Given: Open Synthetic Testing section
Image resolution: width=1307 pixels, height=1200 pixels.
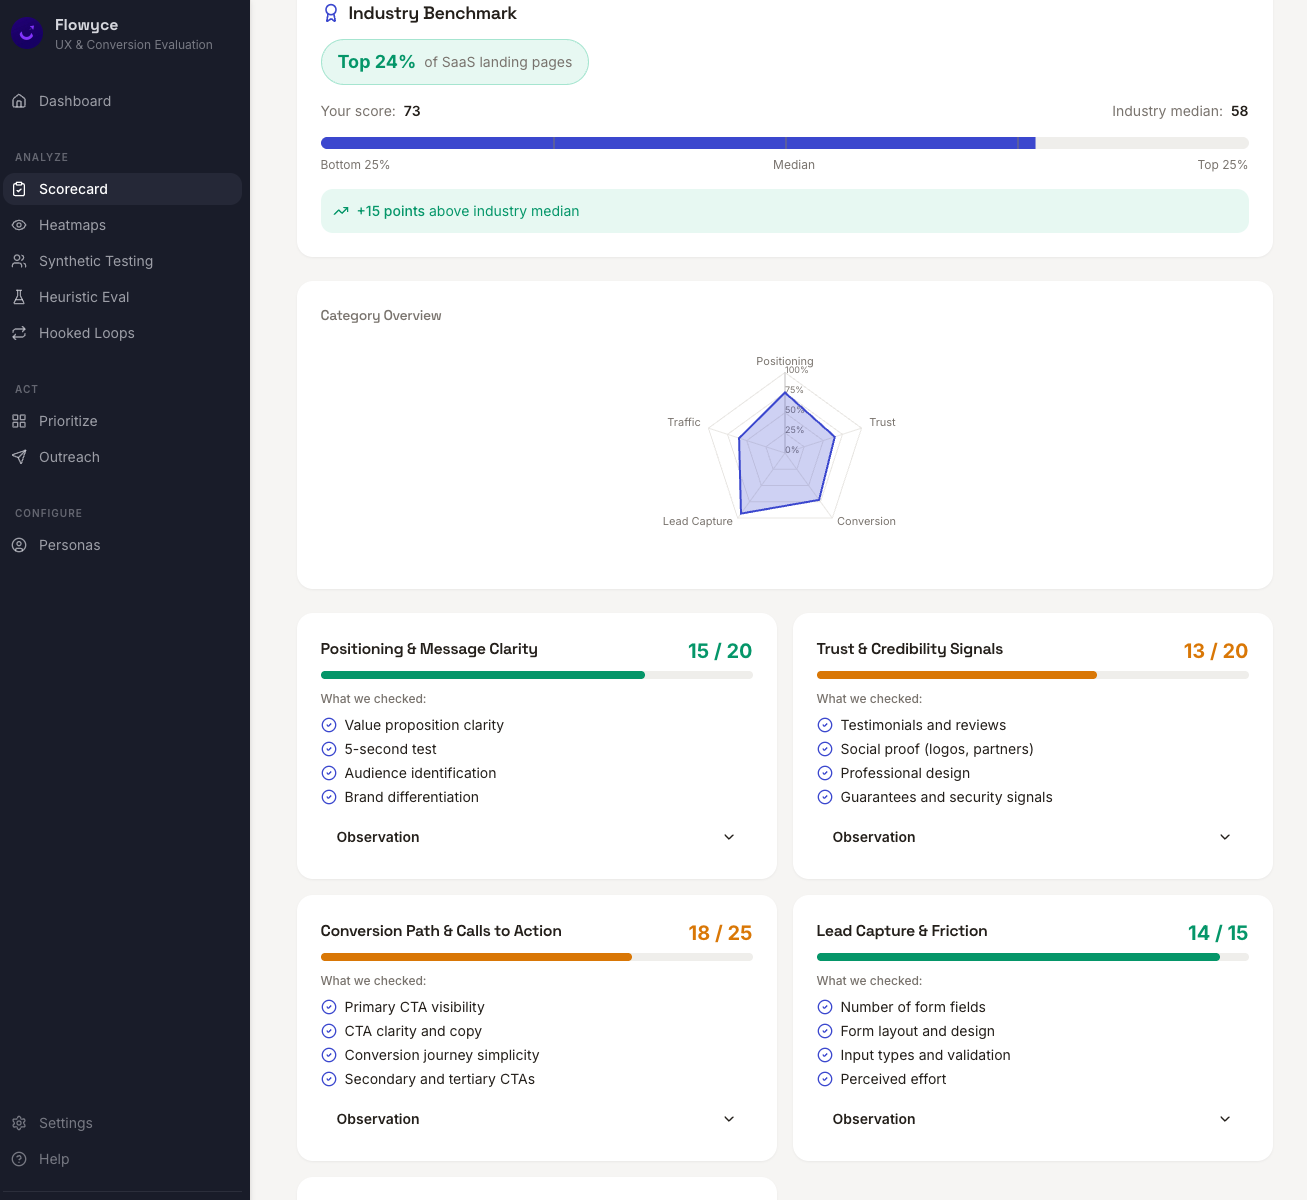Looking at the screenshot, I should click(123, 261).
